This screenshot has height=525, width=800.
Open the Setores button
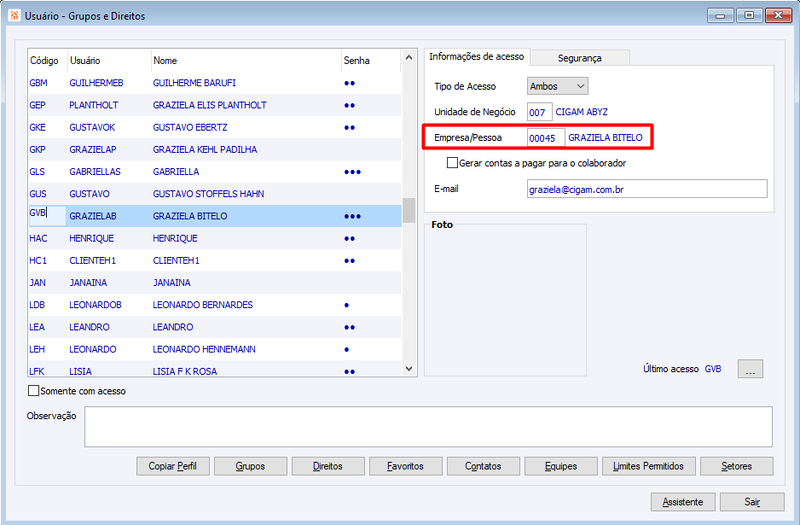pos(737,466)
